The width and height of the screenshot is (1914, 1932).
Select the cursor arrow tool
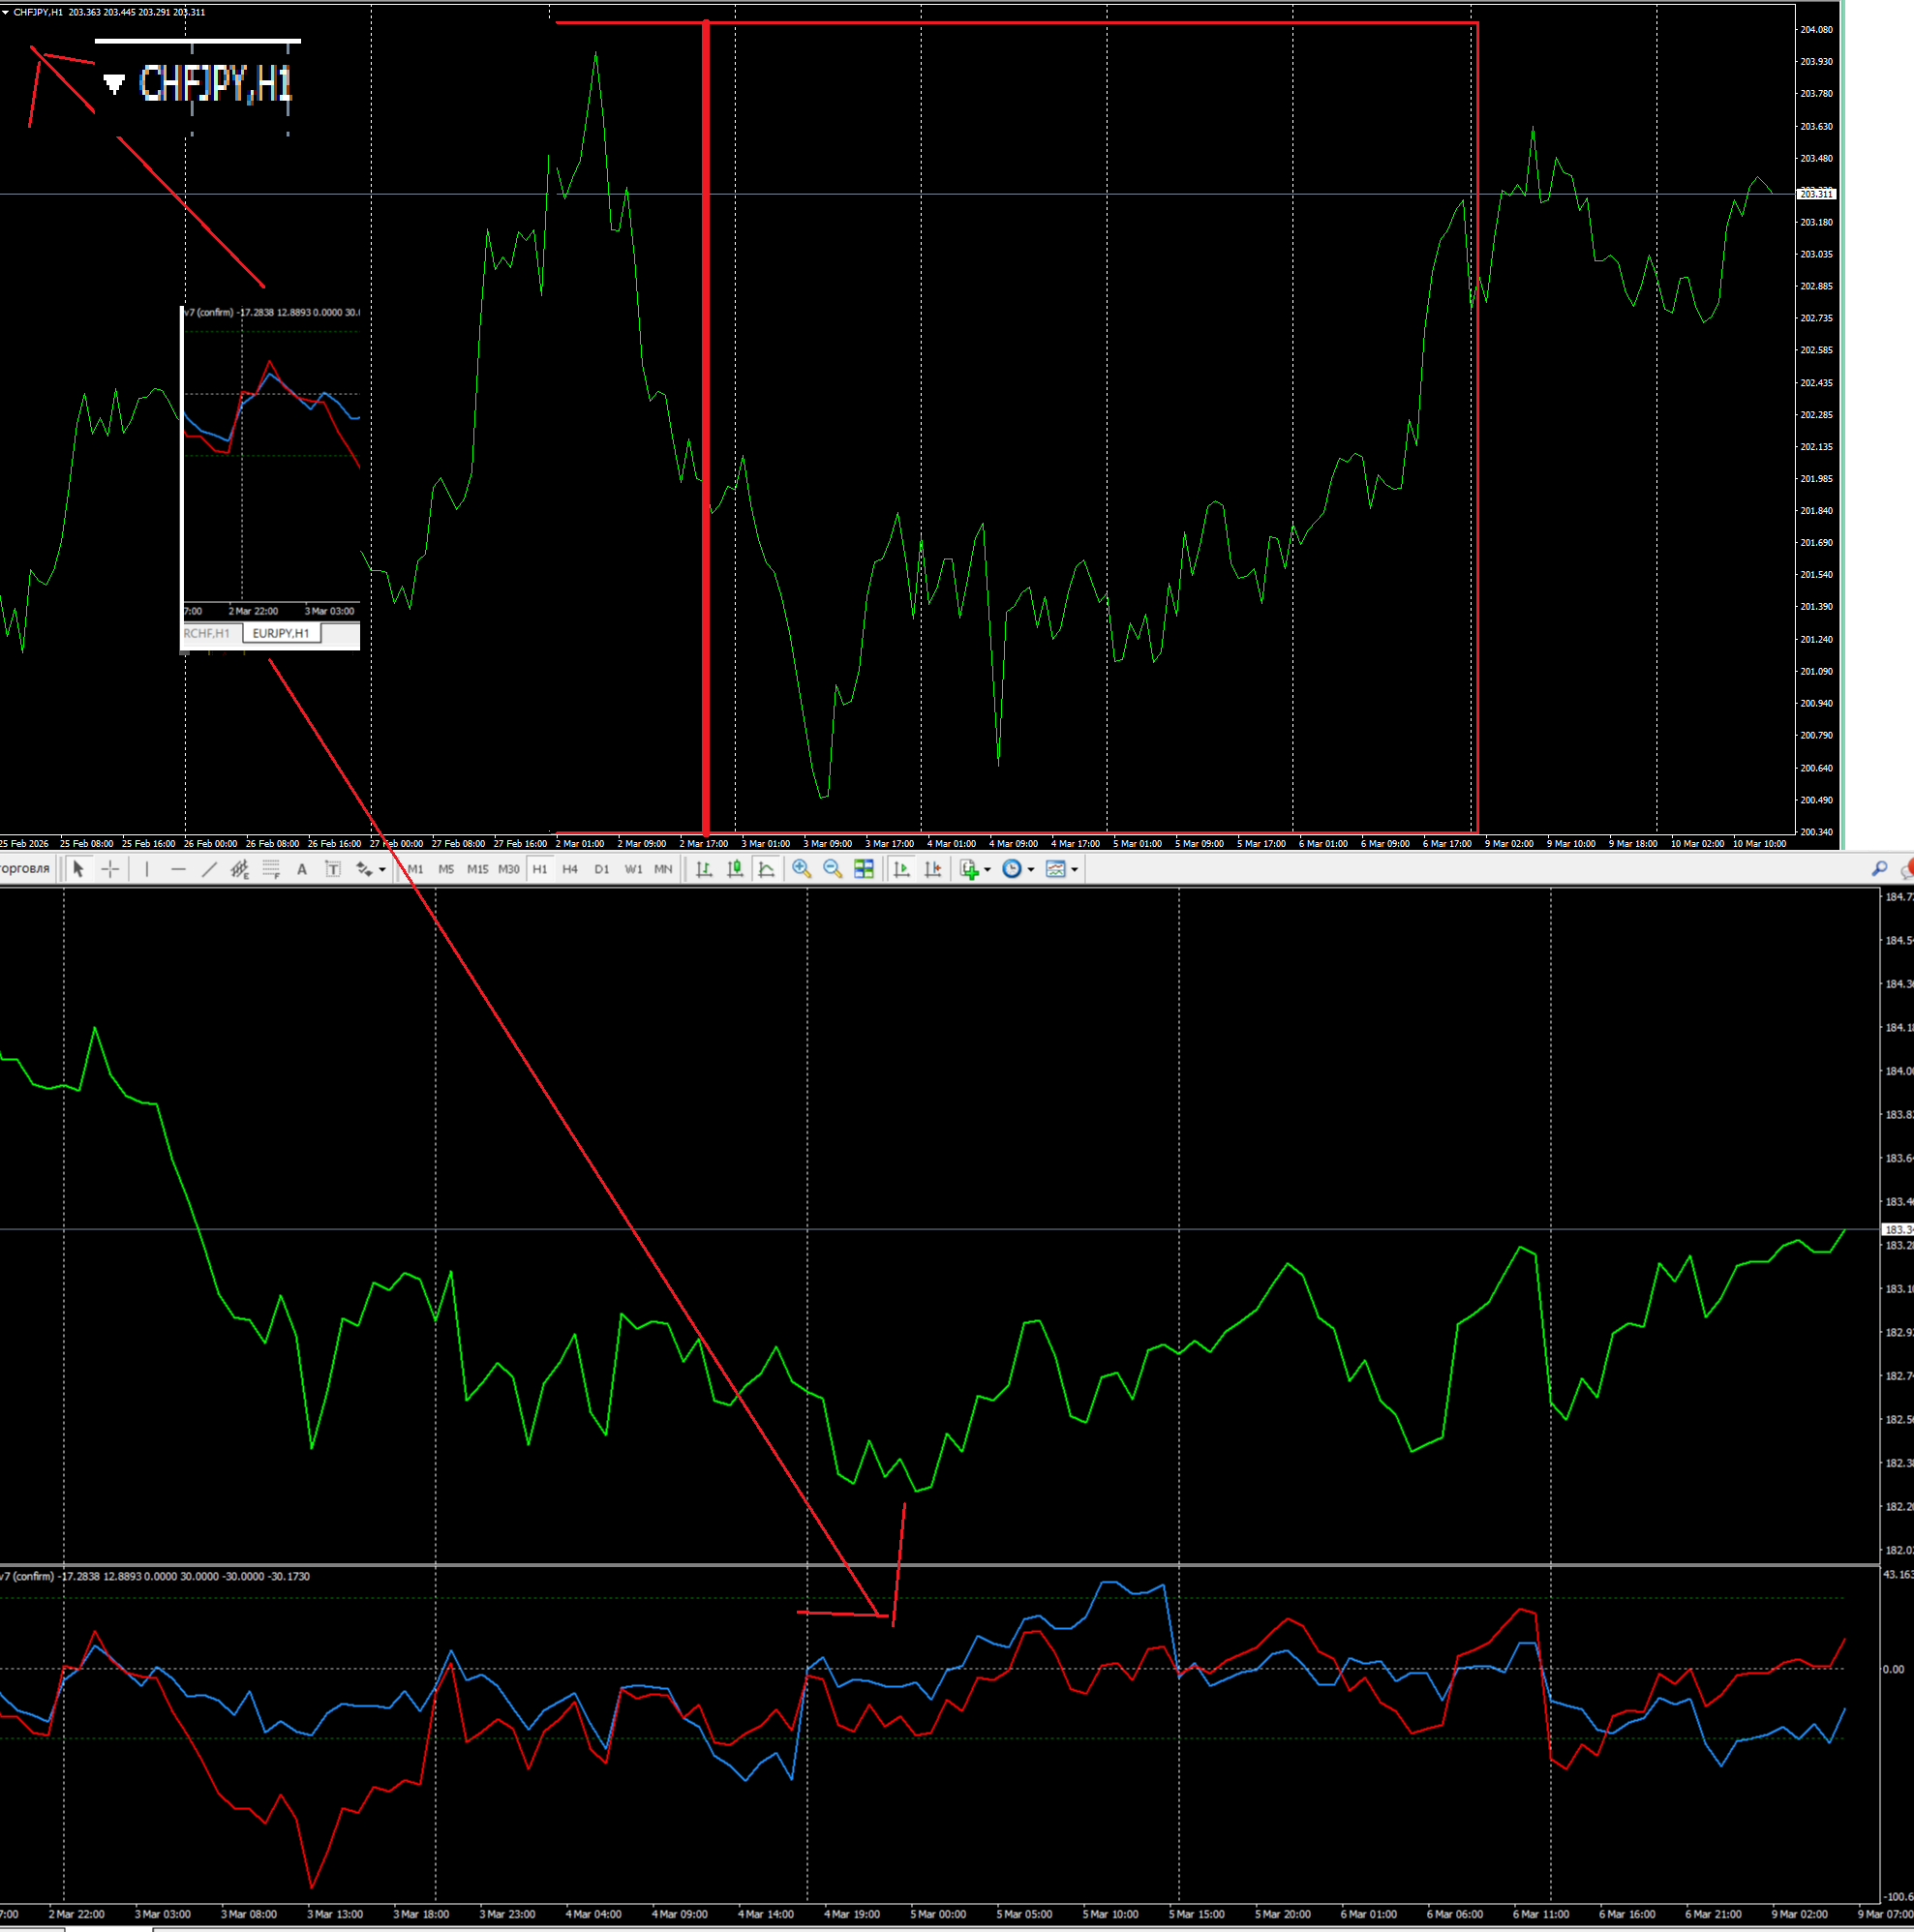(x=78, y=869)
